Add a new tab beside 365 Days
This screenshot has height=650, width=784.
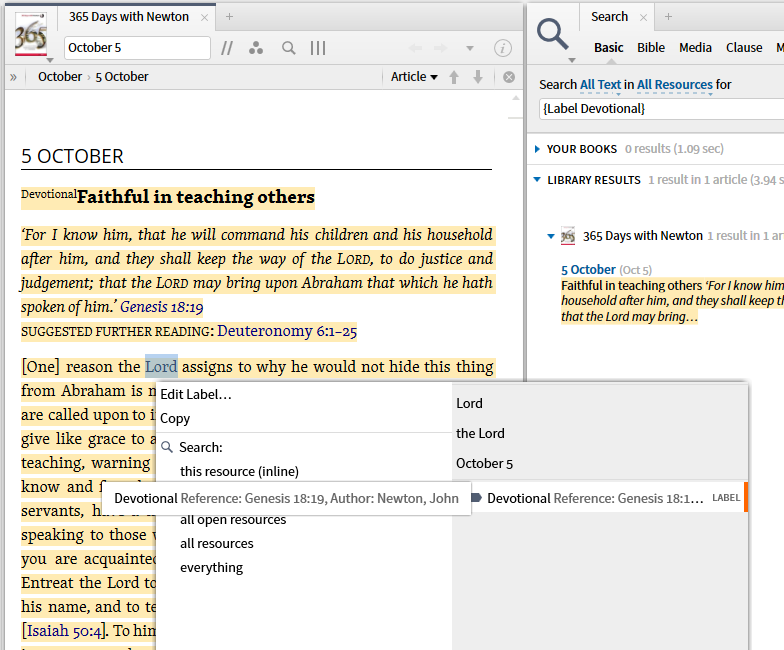pos(230,16)
